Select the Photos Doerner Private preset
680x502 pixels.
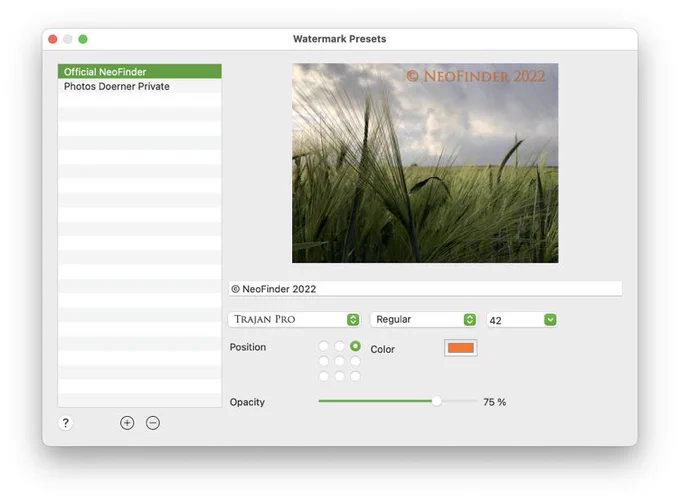[140, 86]
